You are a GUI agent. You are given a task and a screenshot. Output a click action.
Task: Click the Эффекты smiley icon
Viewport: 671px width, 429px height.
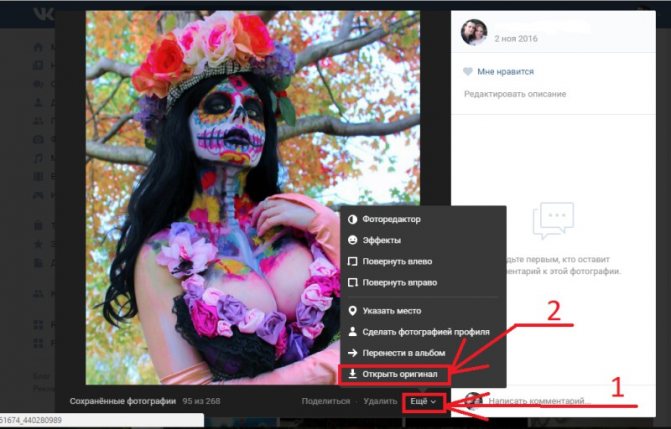click(x=351, y=240)
